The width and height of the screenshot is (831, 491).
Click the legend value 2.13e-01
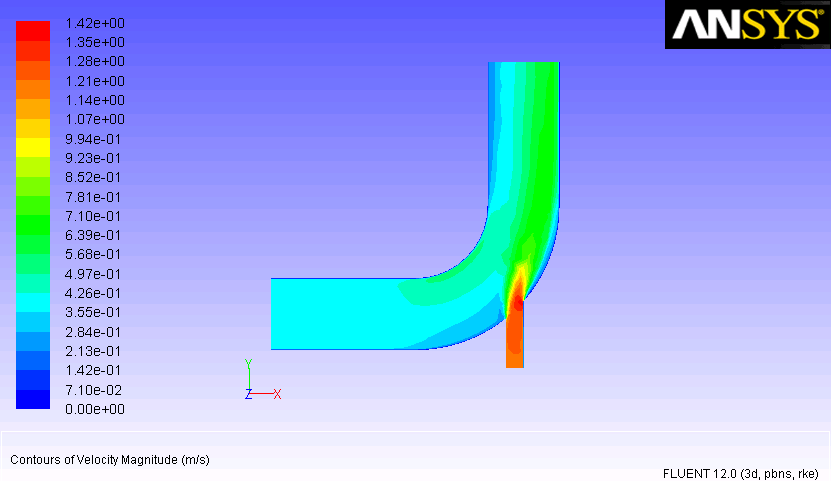pos(93,351)
